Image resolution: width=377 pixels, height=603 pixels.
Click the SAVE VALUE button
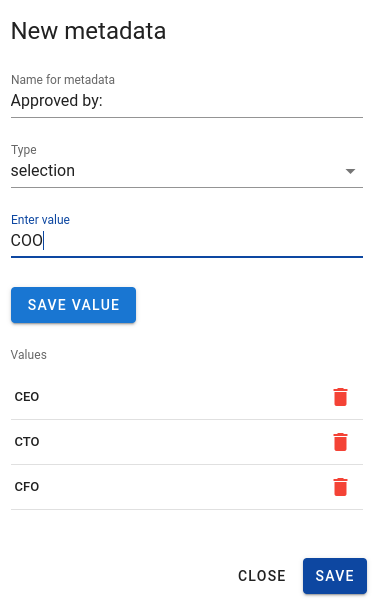coord(73,305)
